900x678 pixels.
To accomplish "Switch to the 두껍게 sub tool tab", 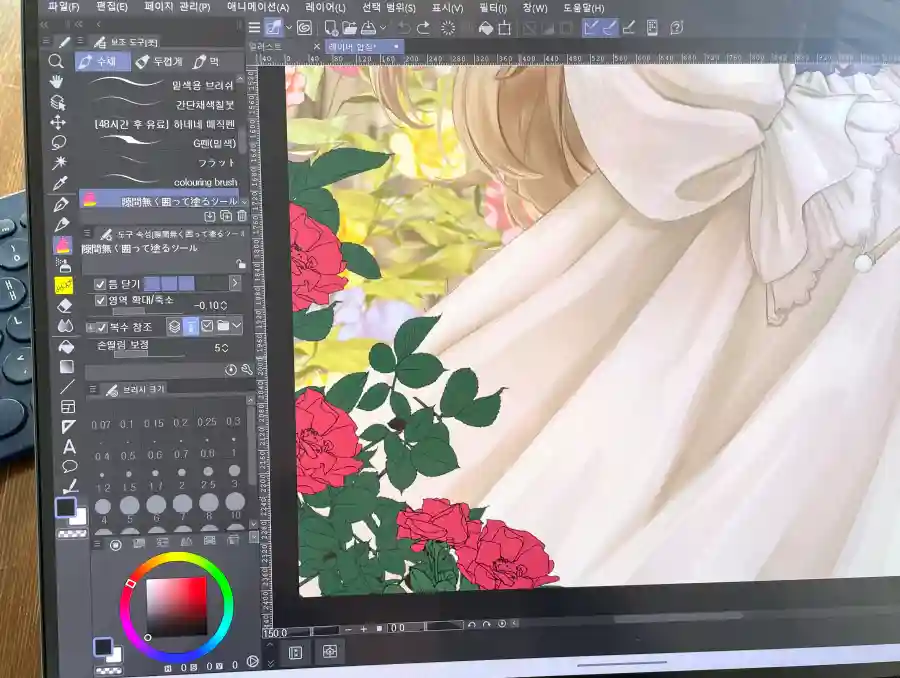I will tap(160, 61).
